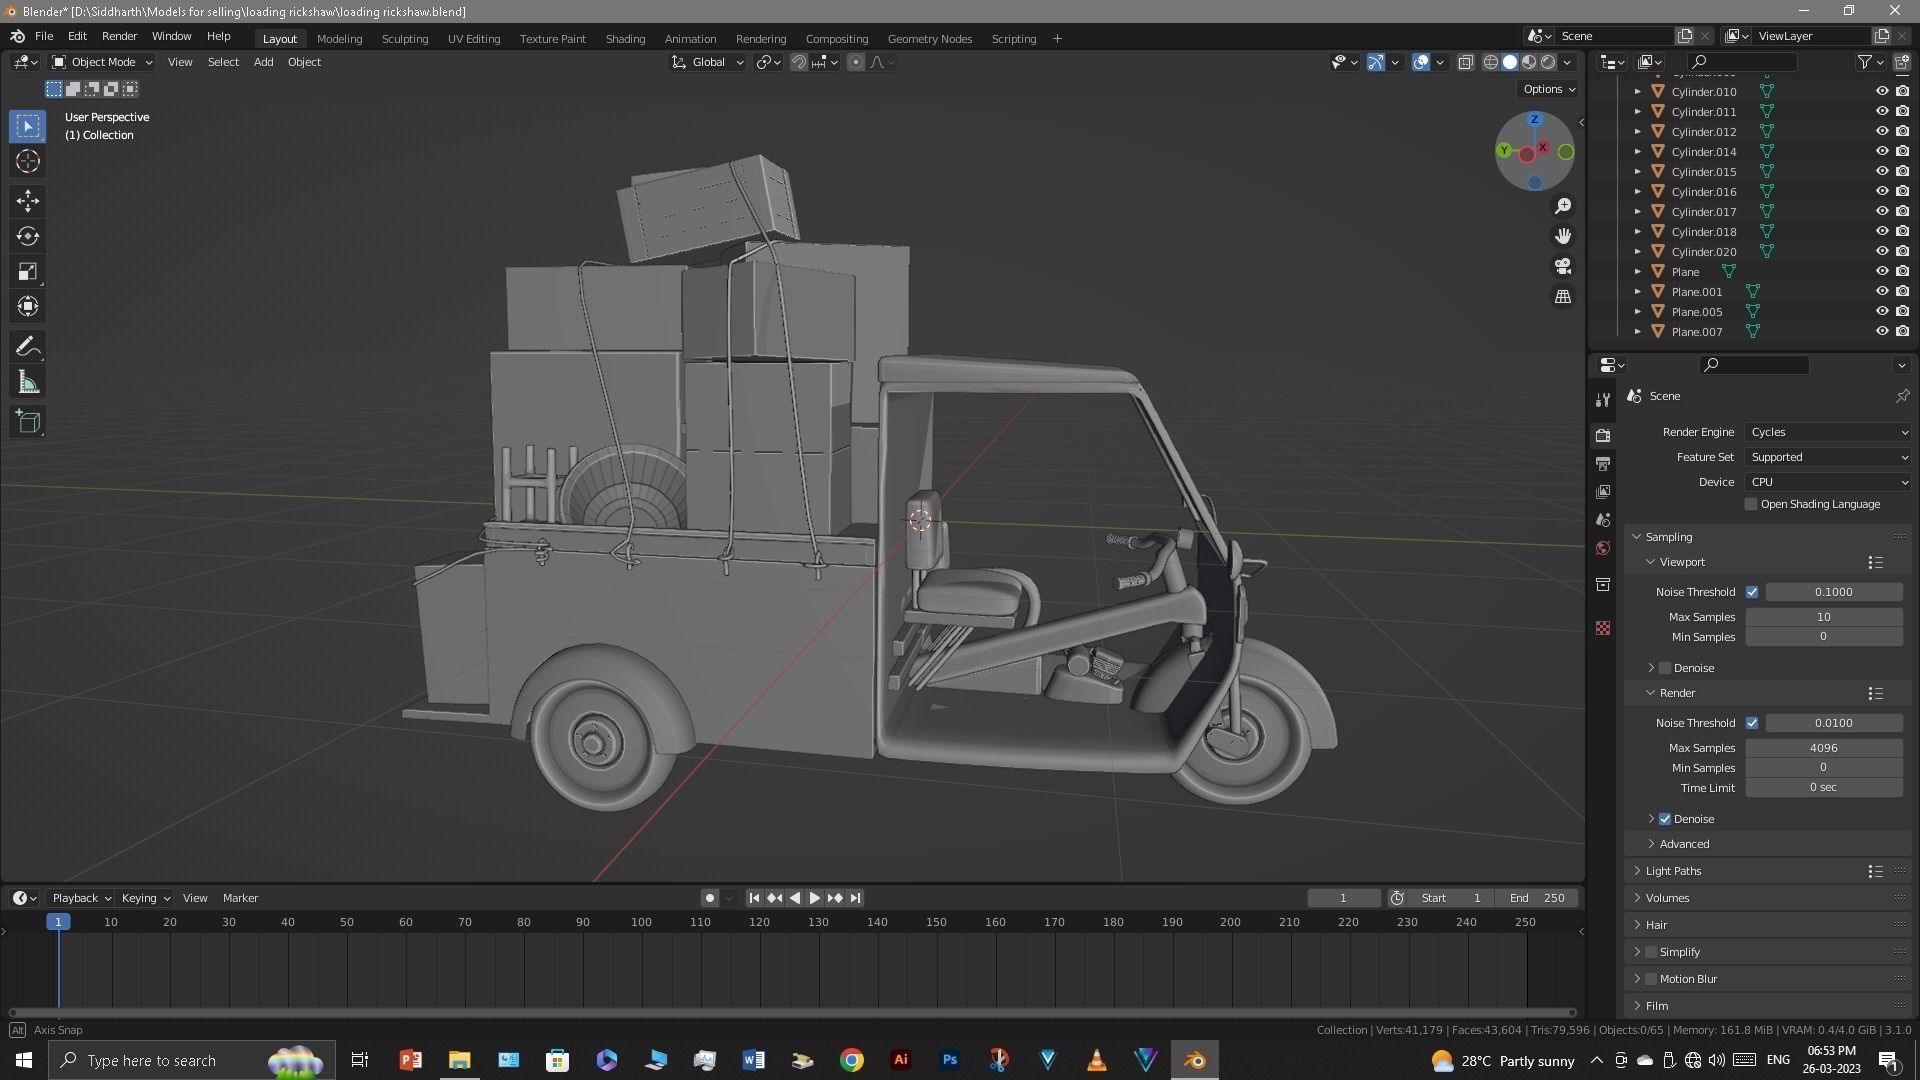Image resolution: width=1920 pixels, height=1080 pixels.
Task: Disable render Denoise checkbox
Action: click(1665, 819)
